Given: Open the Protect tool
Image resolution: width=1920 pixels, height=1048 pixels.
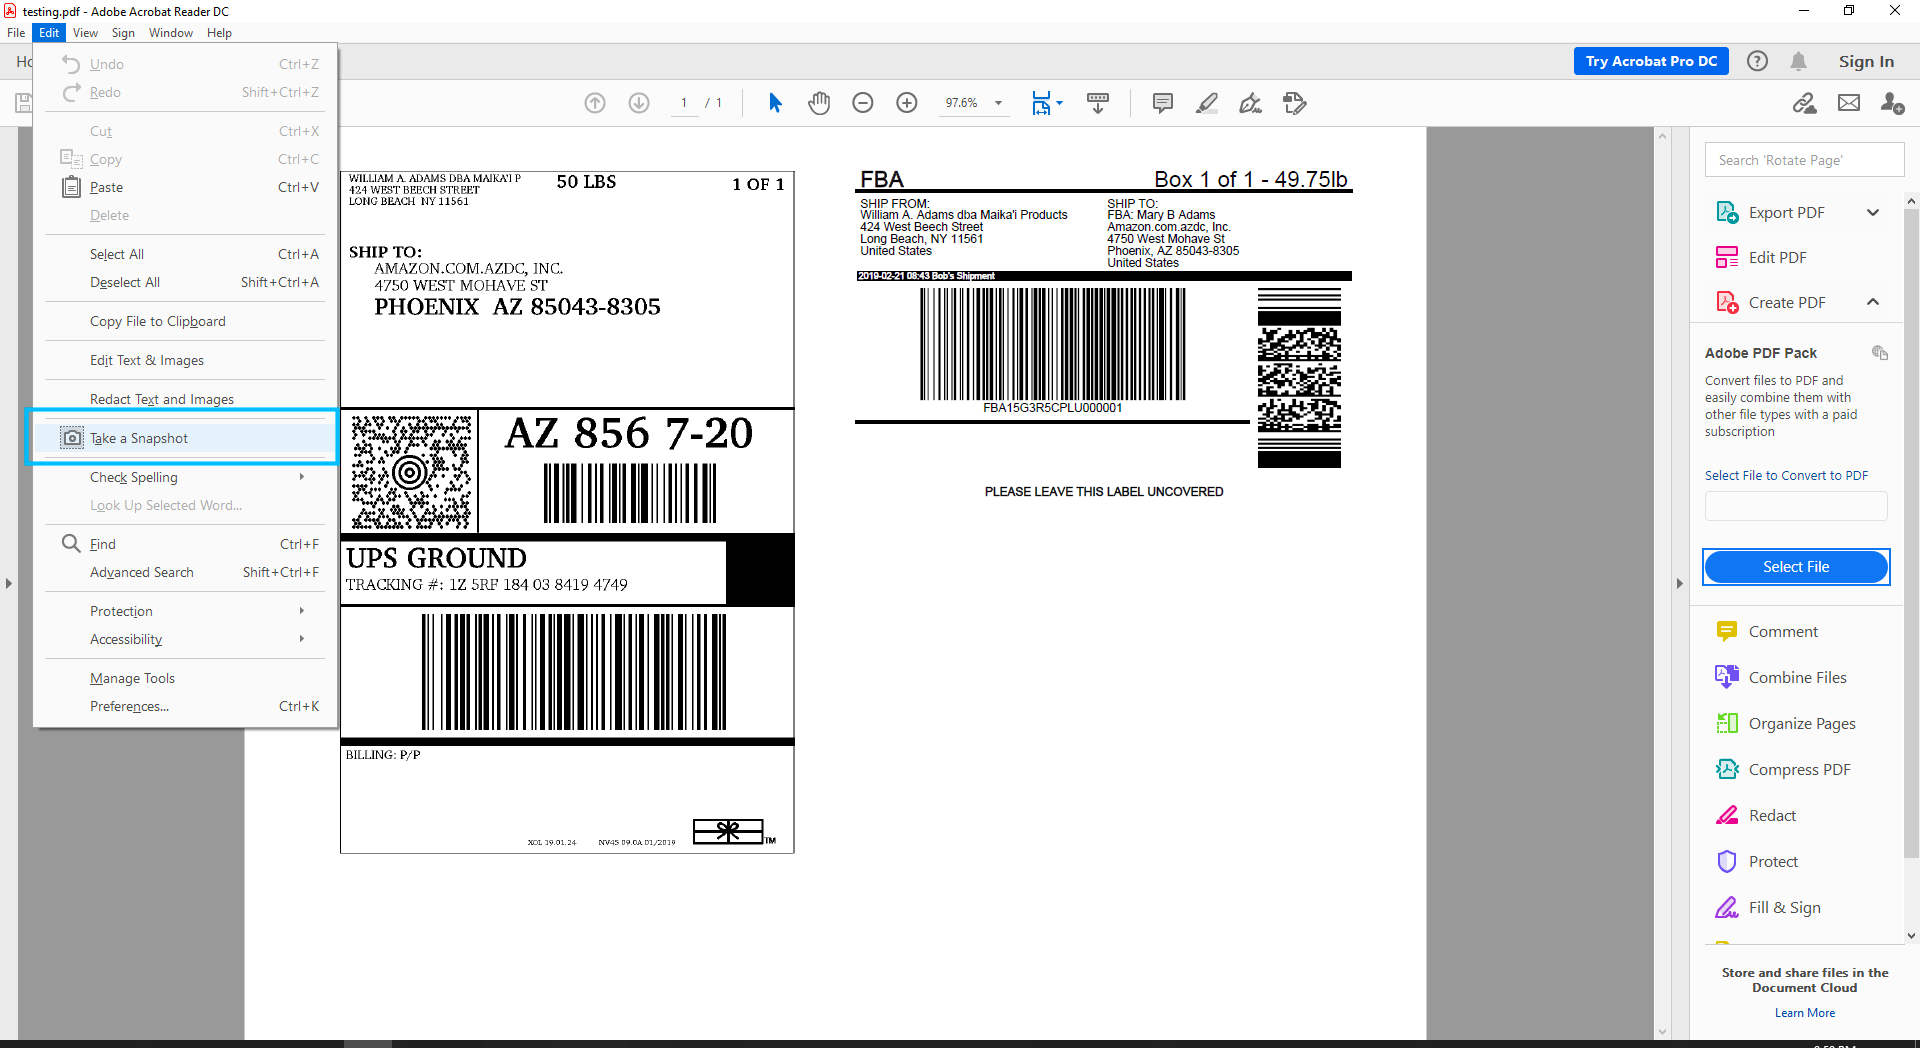Looking at the screenshot, I should [x=1773, y=862].
